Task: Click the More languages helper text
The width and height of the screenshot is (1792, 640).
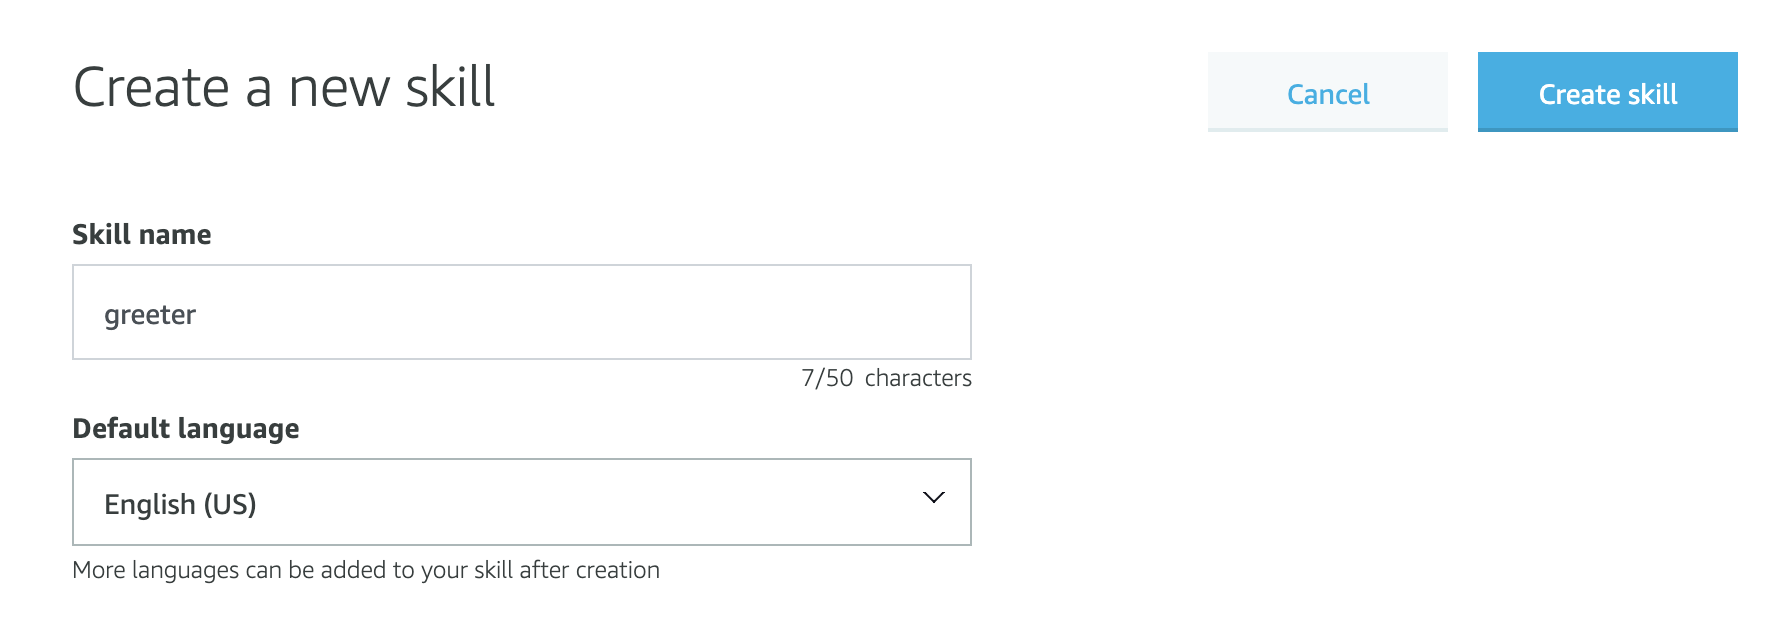Action: (x=366, y=570)
